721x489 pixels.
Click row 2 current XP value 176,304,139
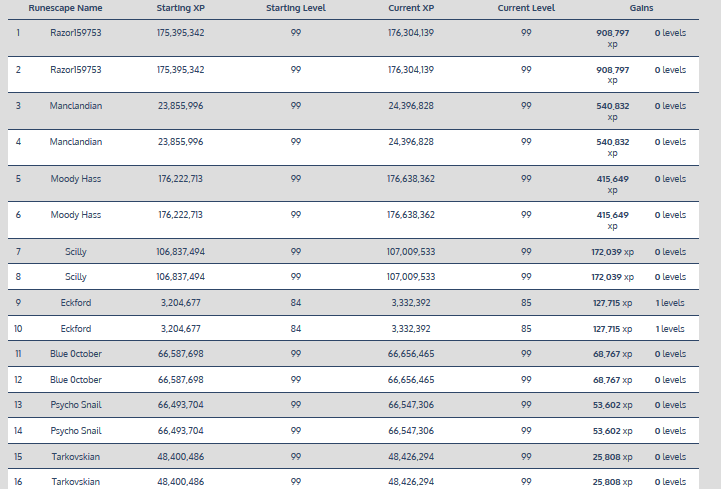pyautogui.click(x=411, y=70)
